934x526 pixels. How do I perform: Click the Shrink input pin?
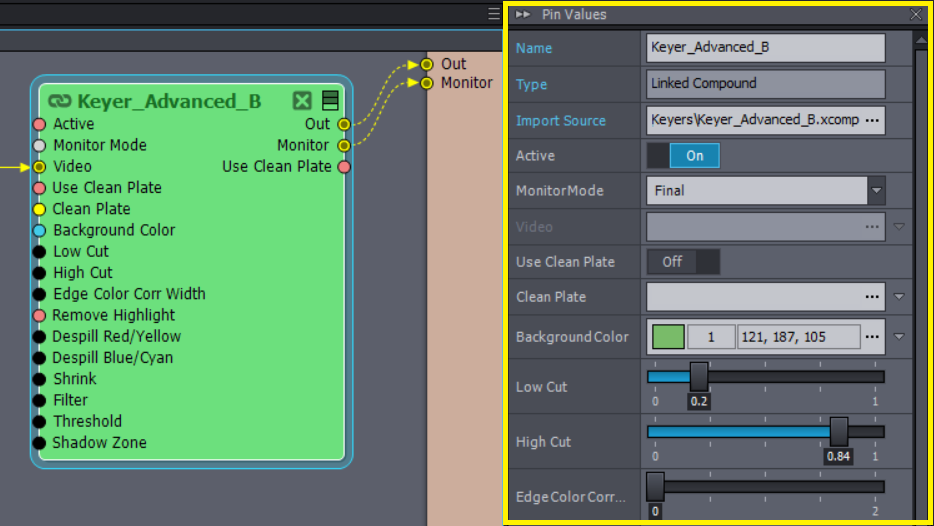39,379
